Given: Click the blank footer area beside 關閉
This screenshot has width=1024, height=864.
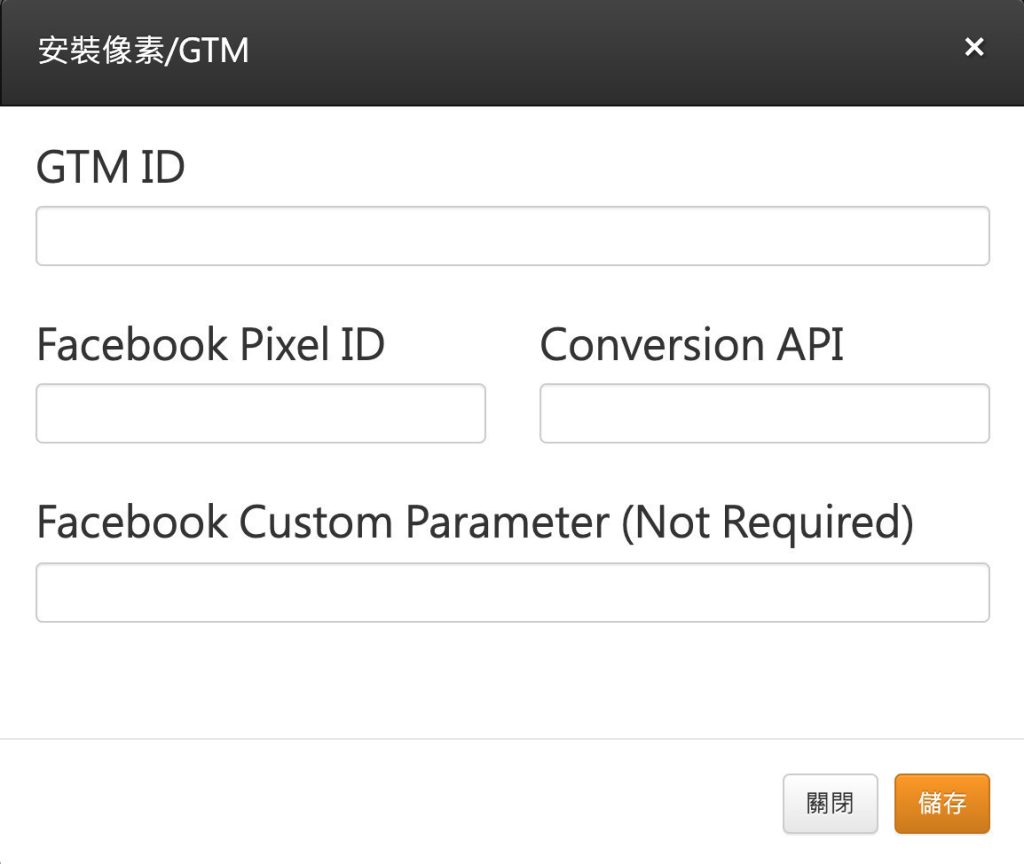Looking at the screenshot, I should (x=392, y=804).
